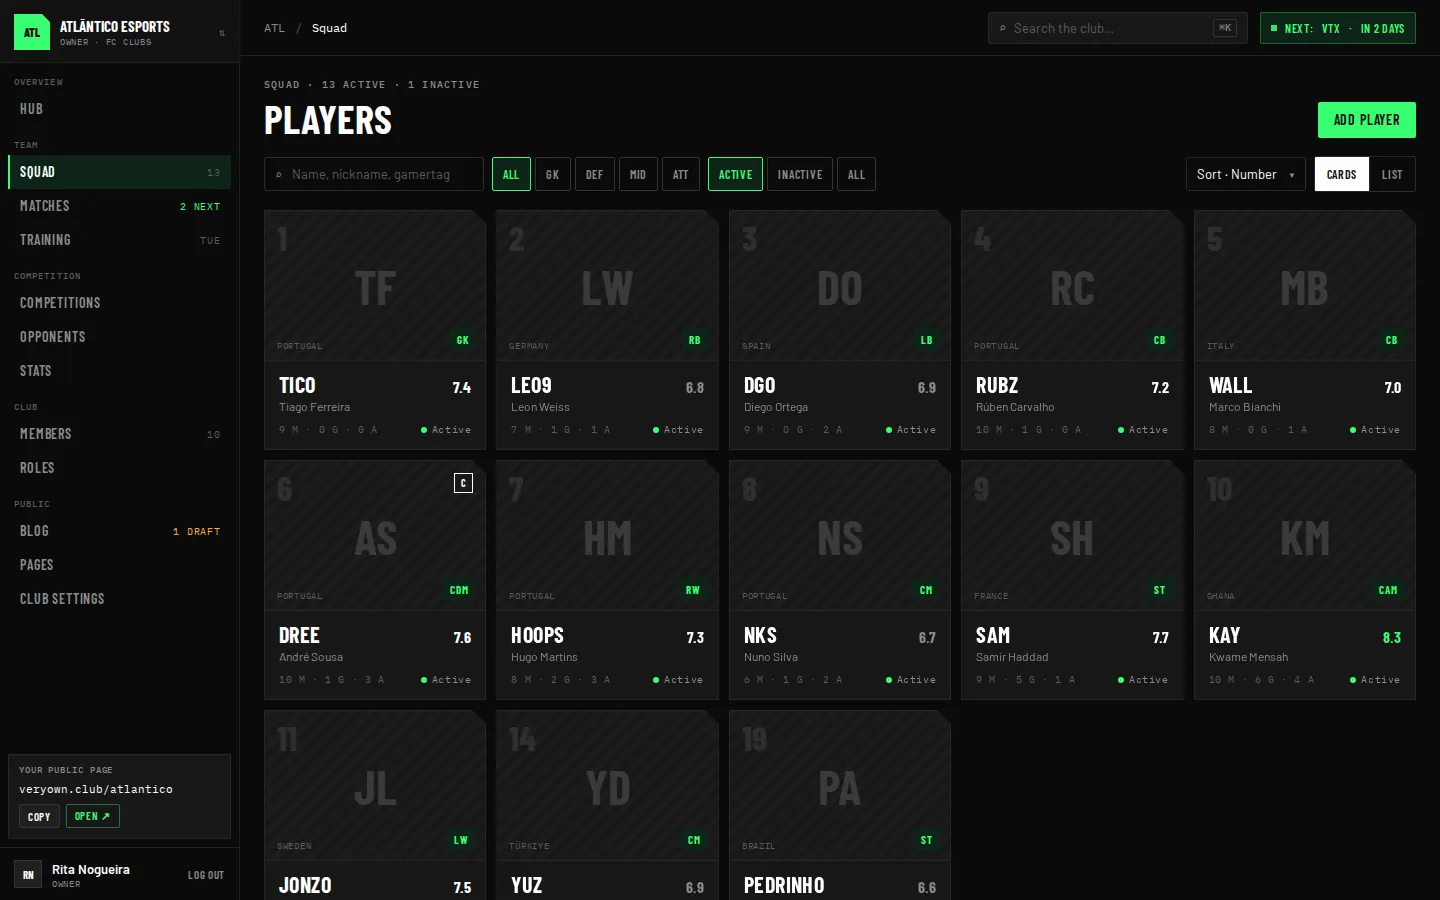The image size is (1440, 900).
Task: Open Matches in the sidebar
Action: point(119,206)
